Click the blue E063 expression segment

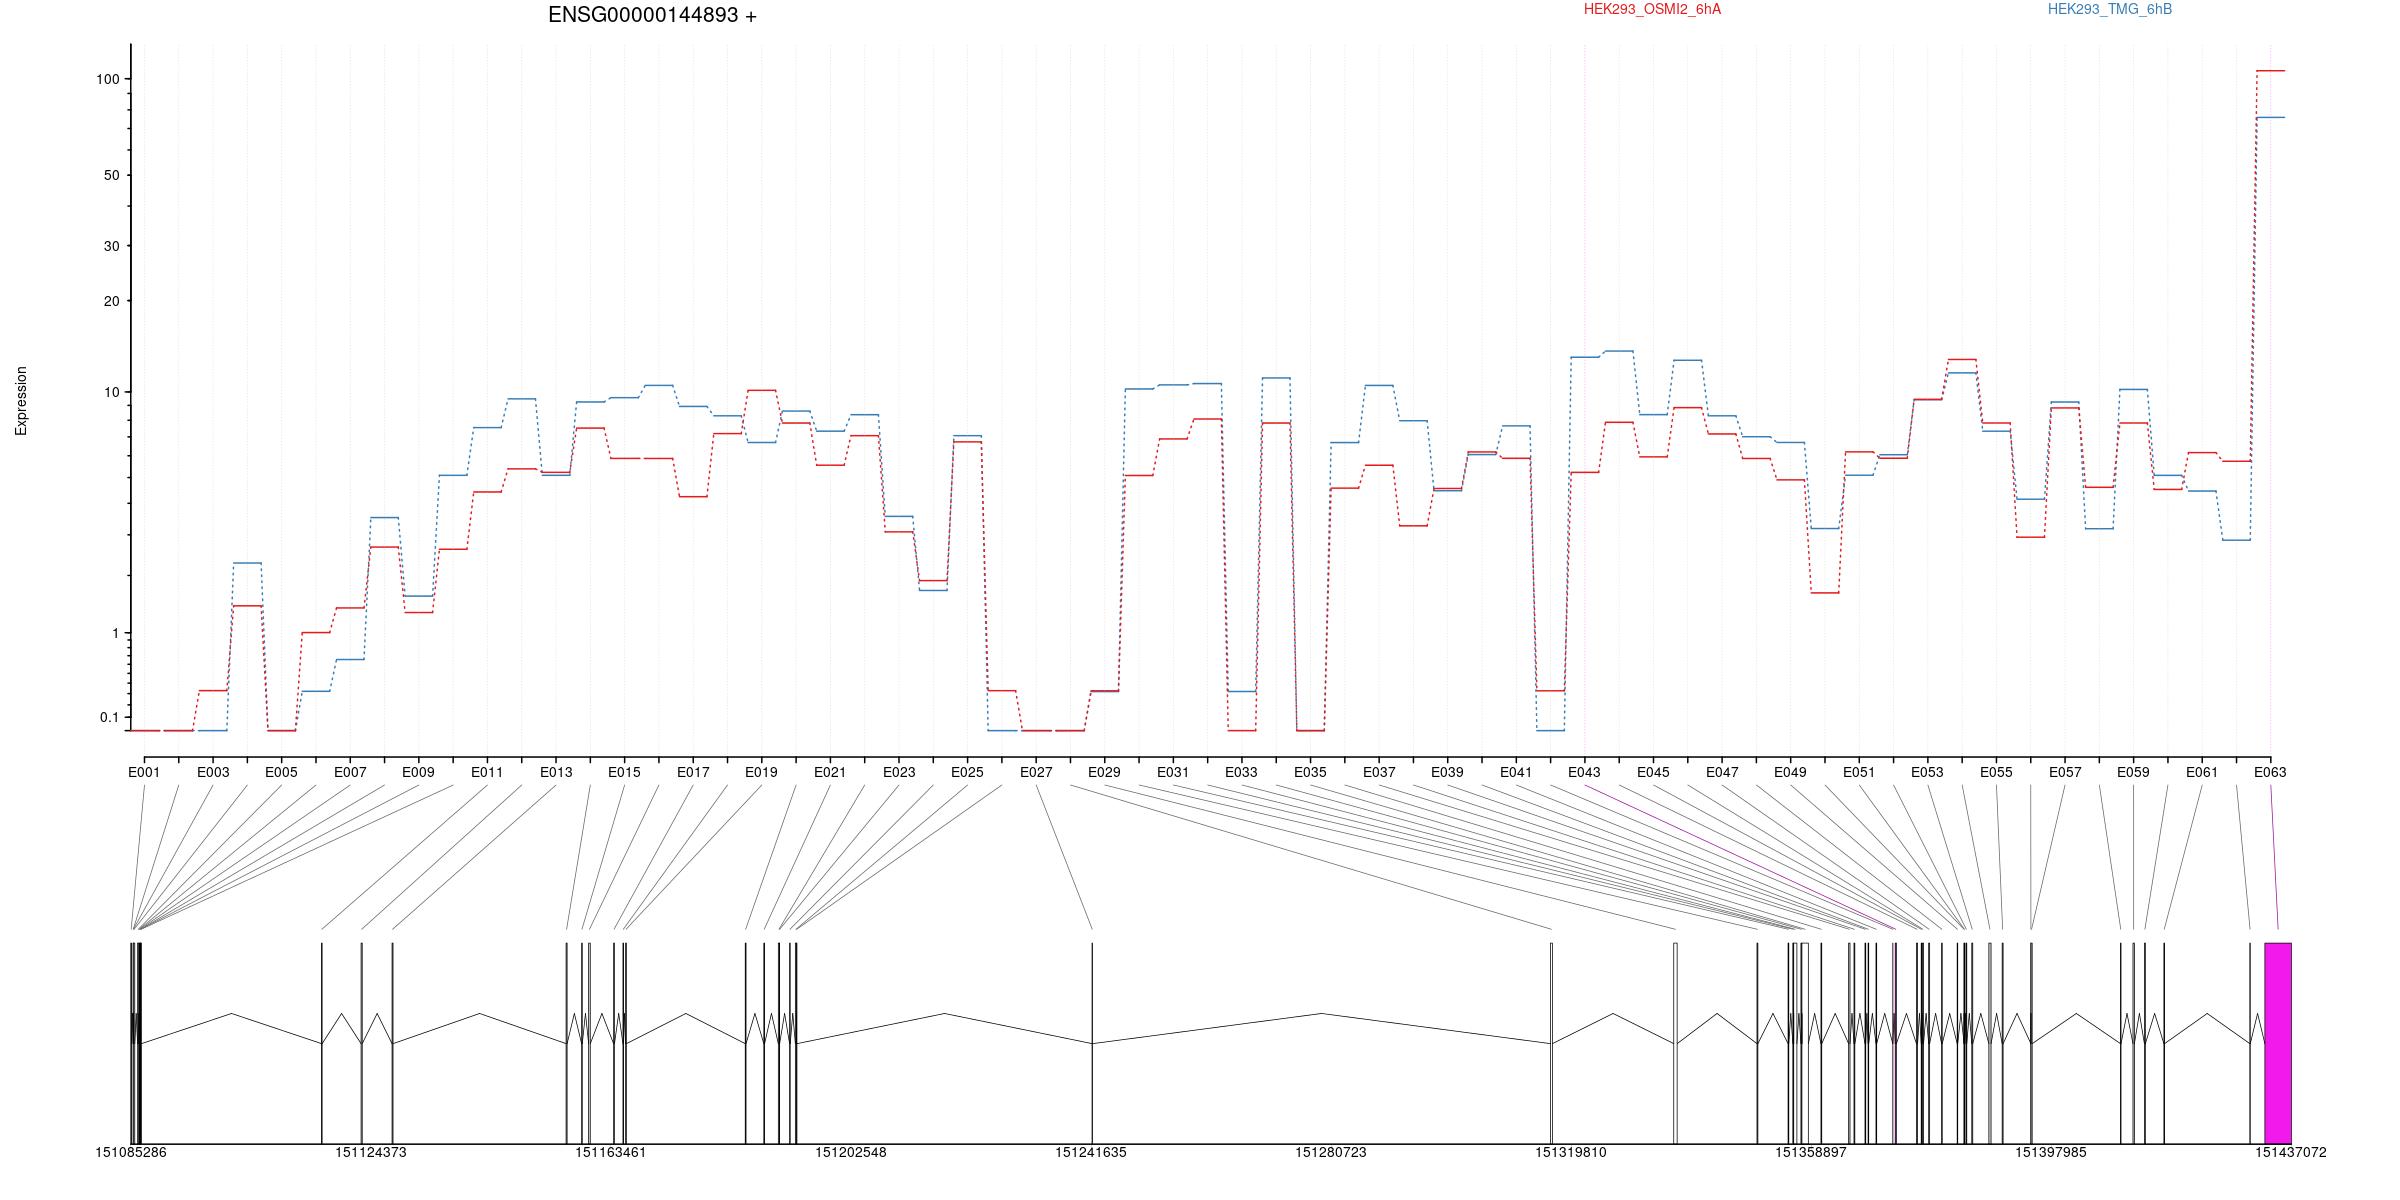(2271, 117)
